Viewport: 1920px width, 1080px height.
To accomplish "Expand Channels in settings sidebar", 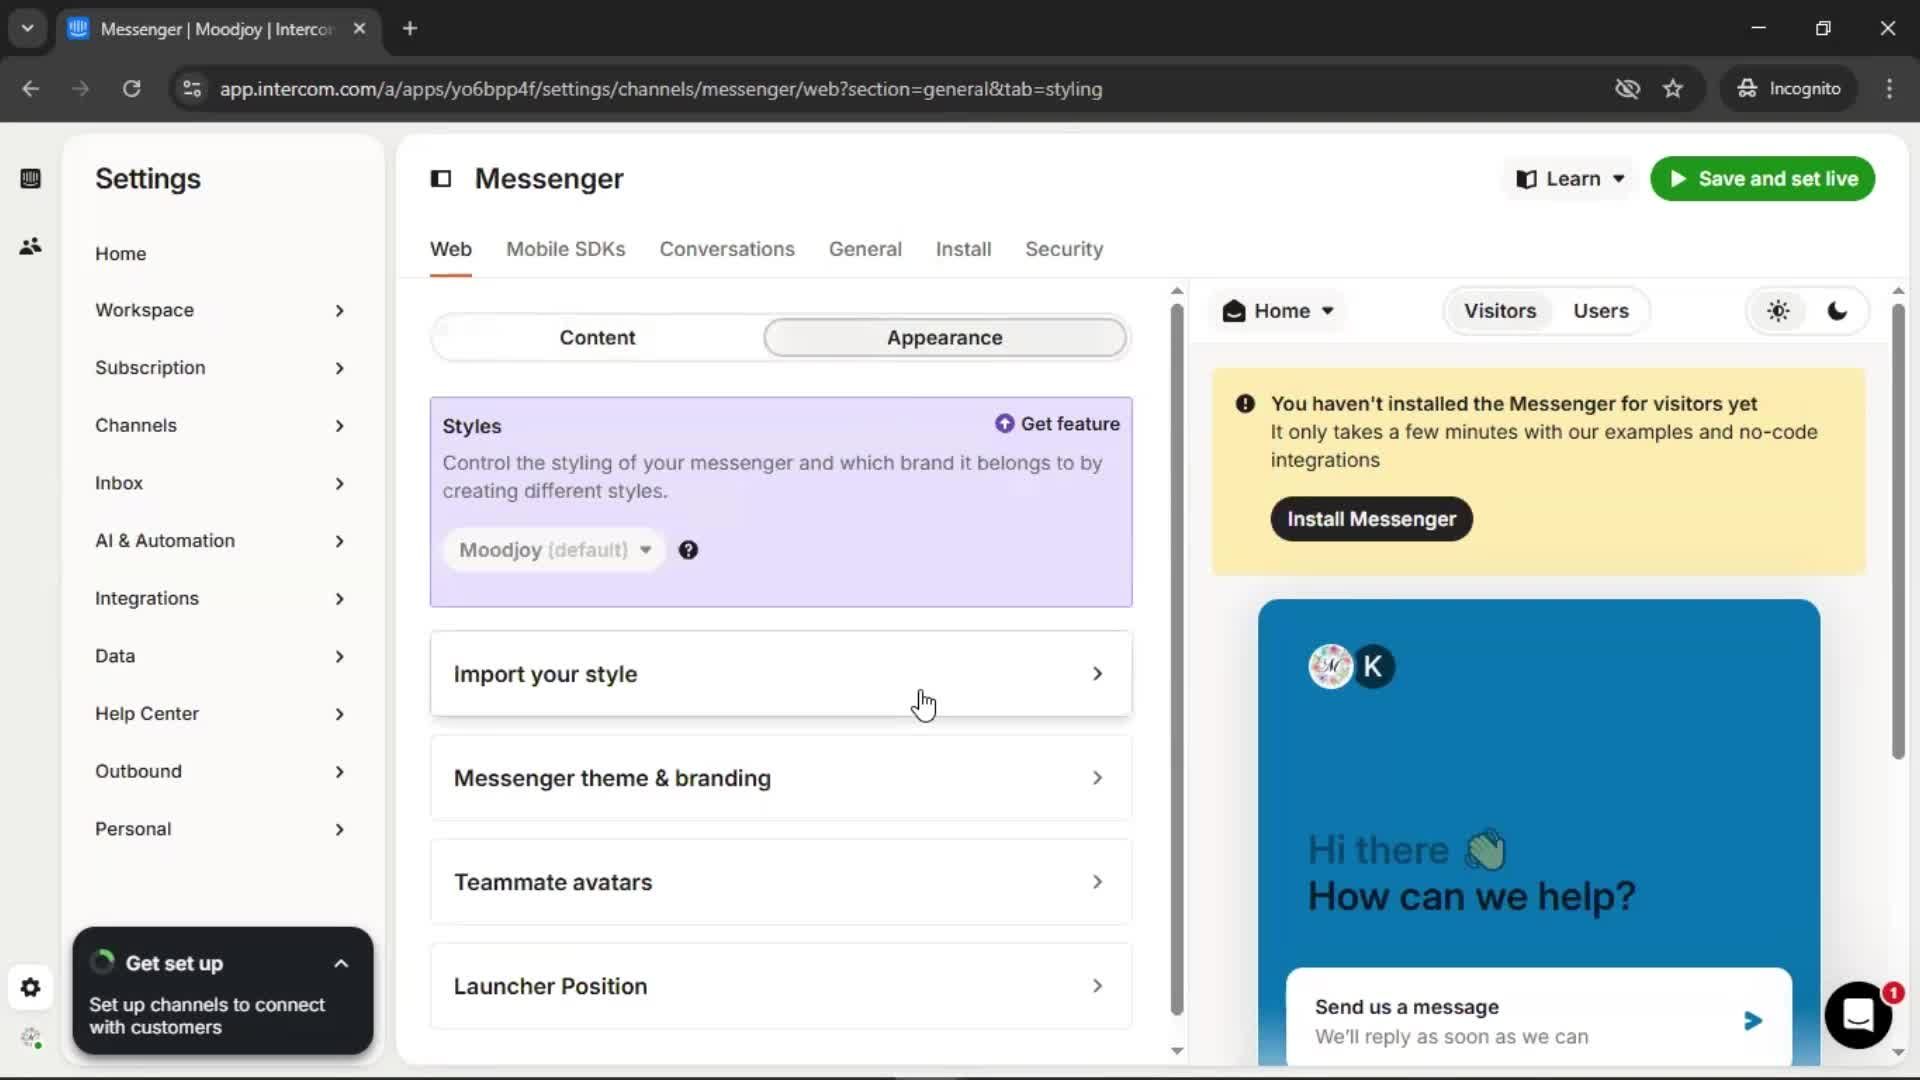I will (220, 426).
